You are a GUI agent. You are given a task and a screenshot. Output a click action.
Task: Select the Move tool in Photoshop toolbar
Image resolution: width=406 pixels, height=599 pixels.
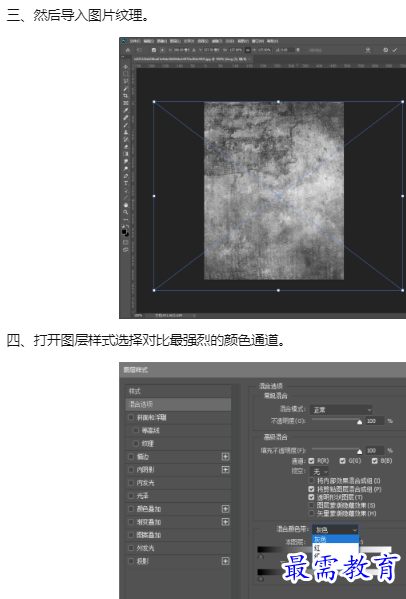(x=126, y=67)
